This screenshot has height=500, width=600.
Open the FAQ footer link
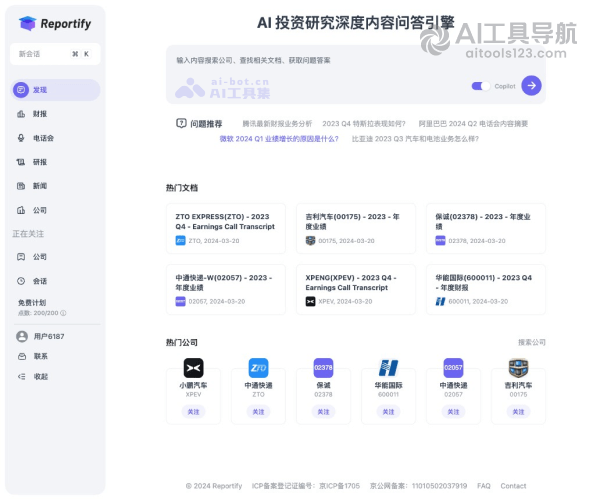(484, 486)
